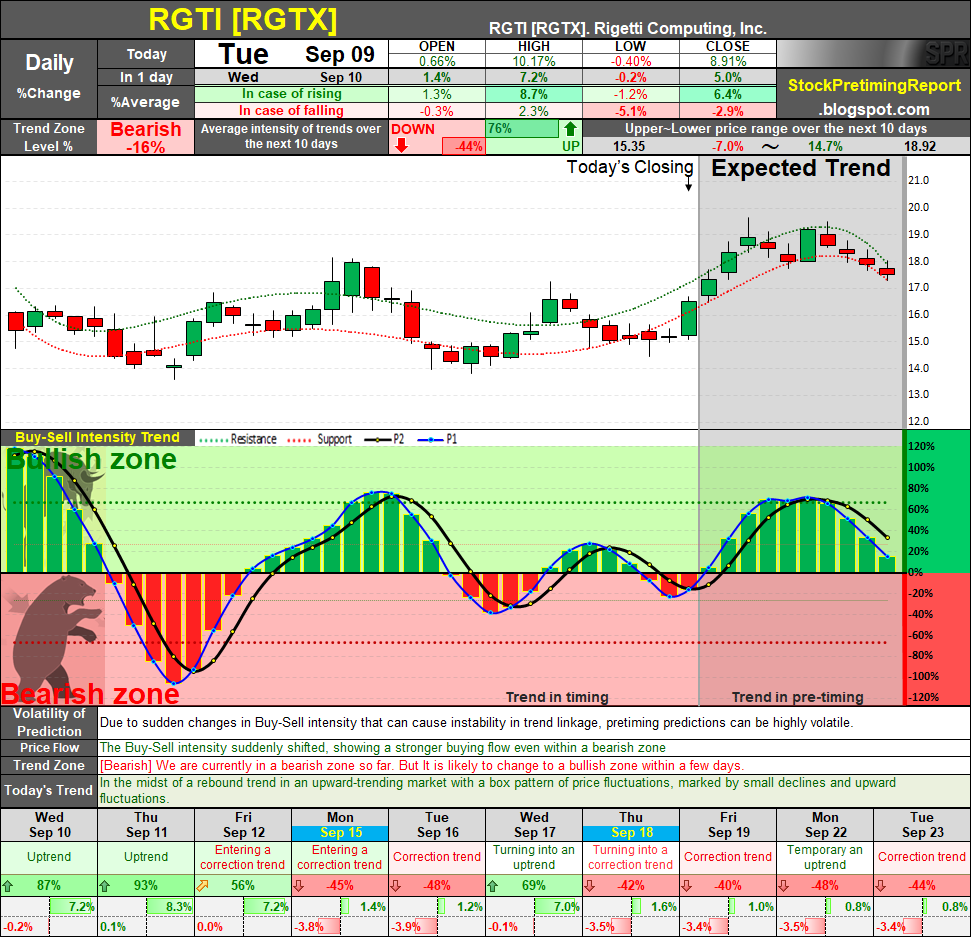The height and width of the screenshot is (937, 971).
Task: Click the -5.1% falling low value
Action: (x=630, y=111)
